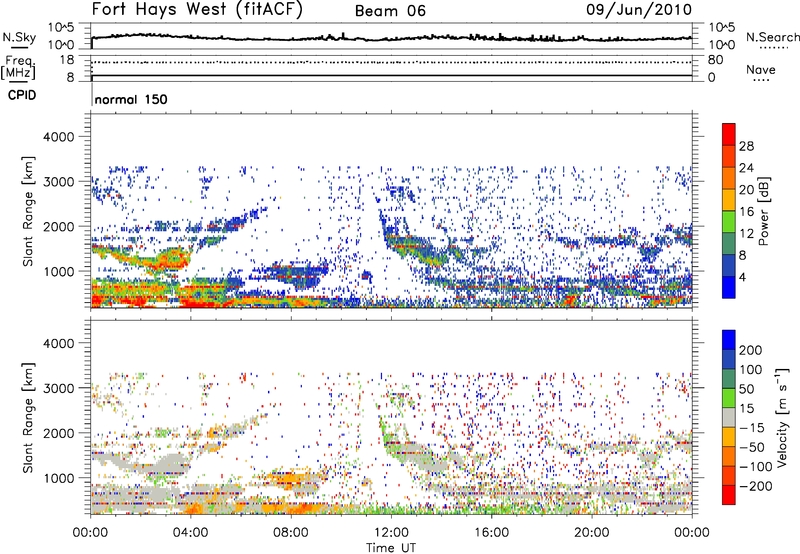Image resolution: width=800 pixels, height=554 pixels.
Task: Click the "10^0" tick next to N.Search
Action: click(722, 45)
